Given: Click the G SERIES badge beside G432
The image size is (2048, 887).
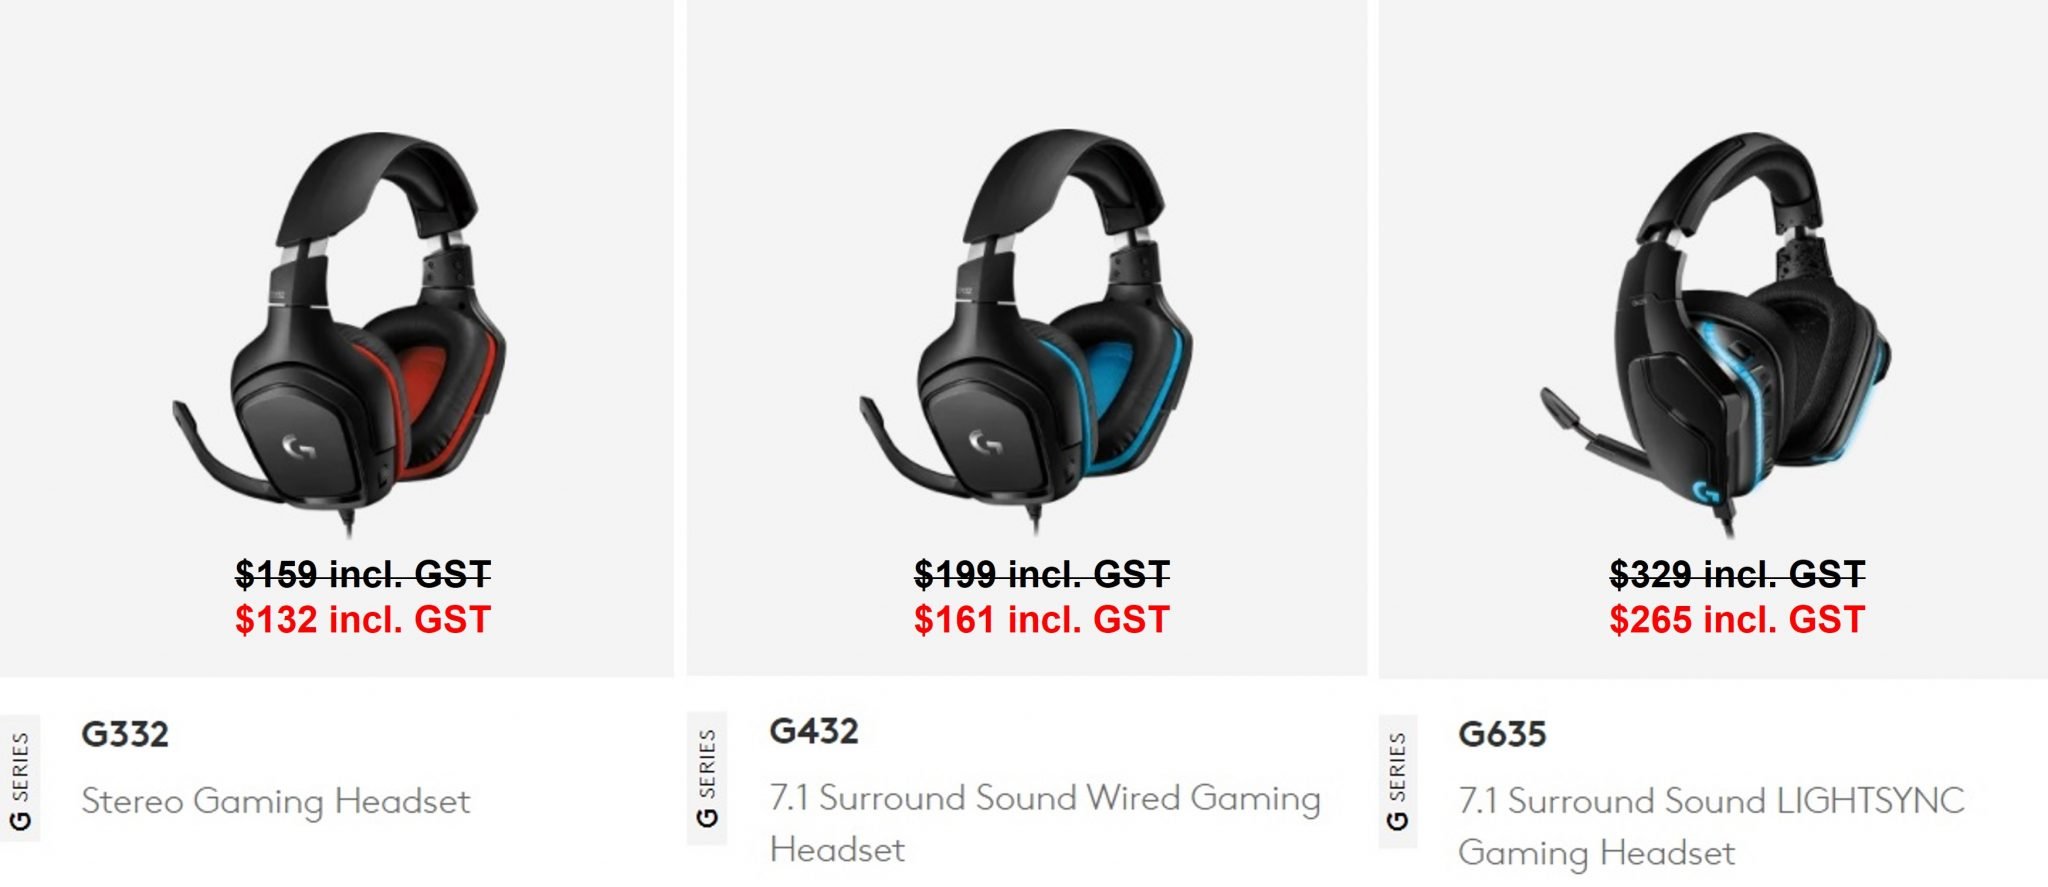Looking at the screenshot, I should (707, 778).
